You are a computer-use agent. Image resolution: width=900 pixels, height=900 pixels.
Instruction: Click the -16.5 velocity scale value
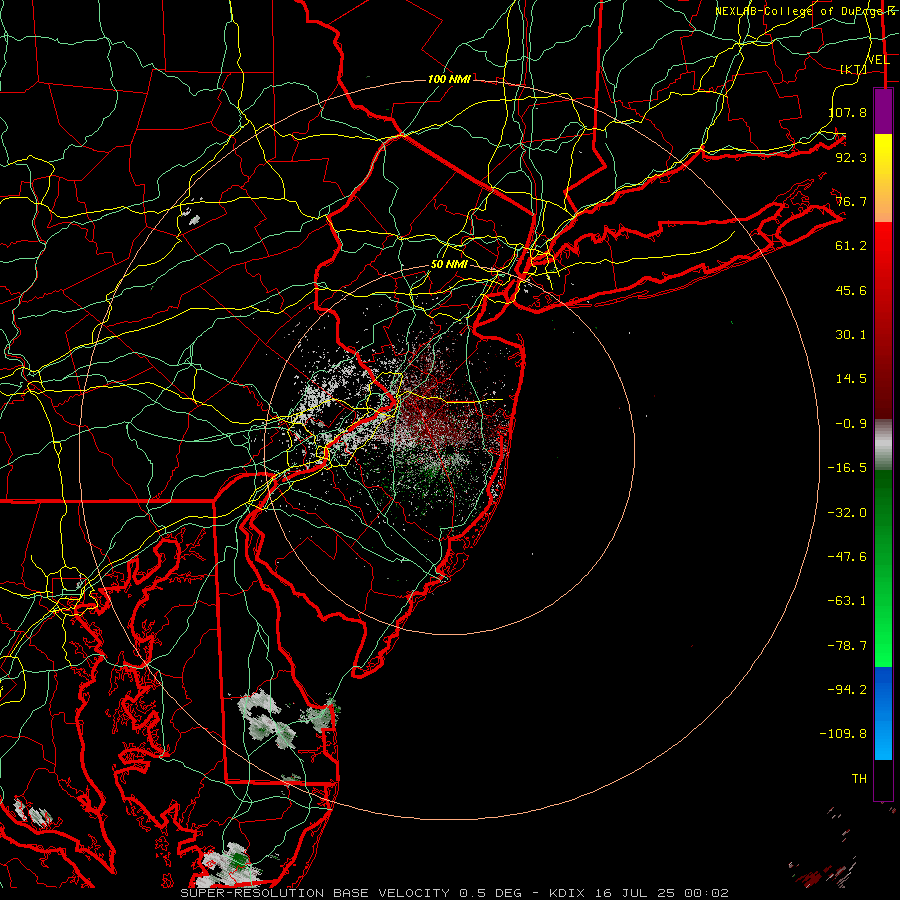tap(847, 468)
